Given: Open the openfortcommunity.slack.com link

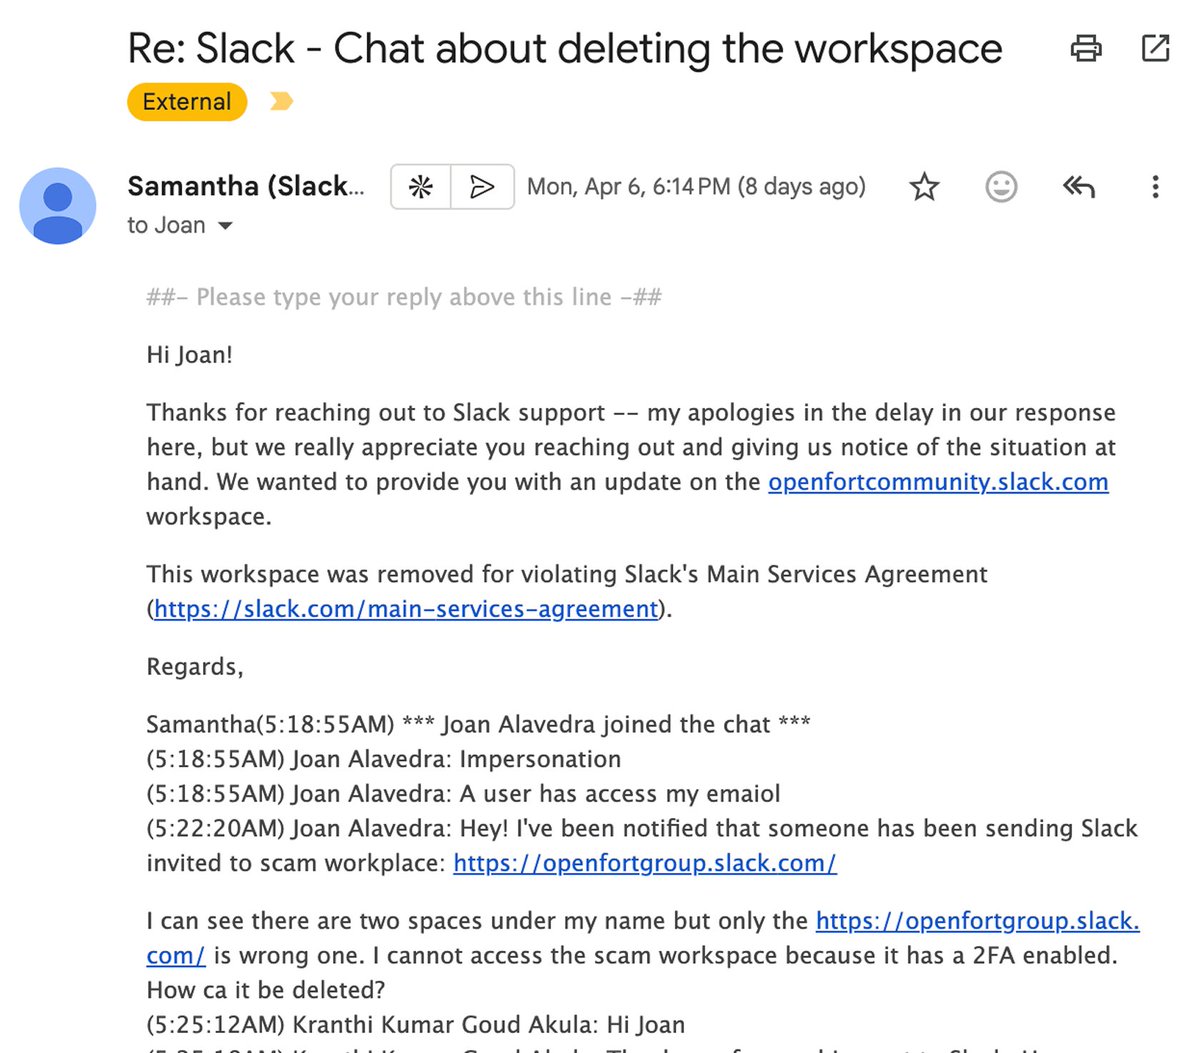Looking at the screenshot, I should 938,482.
